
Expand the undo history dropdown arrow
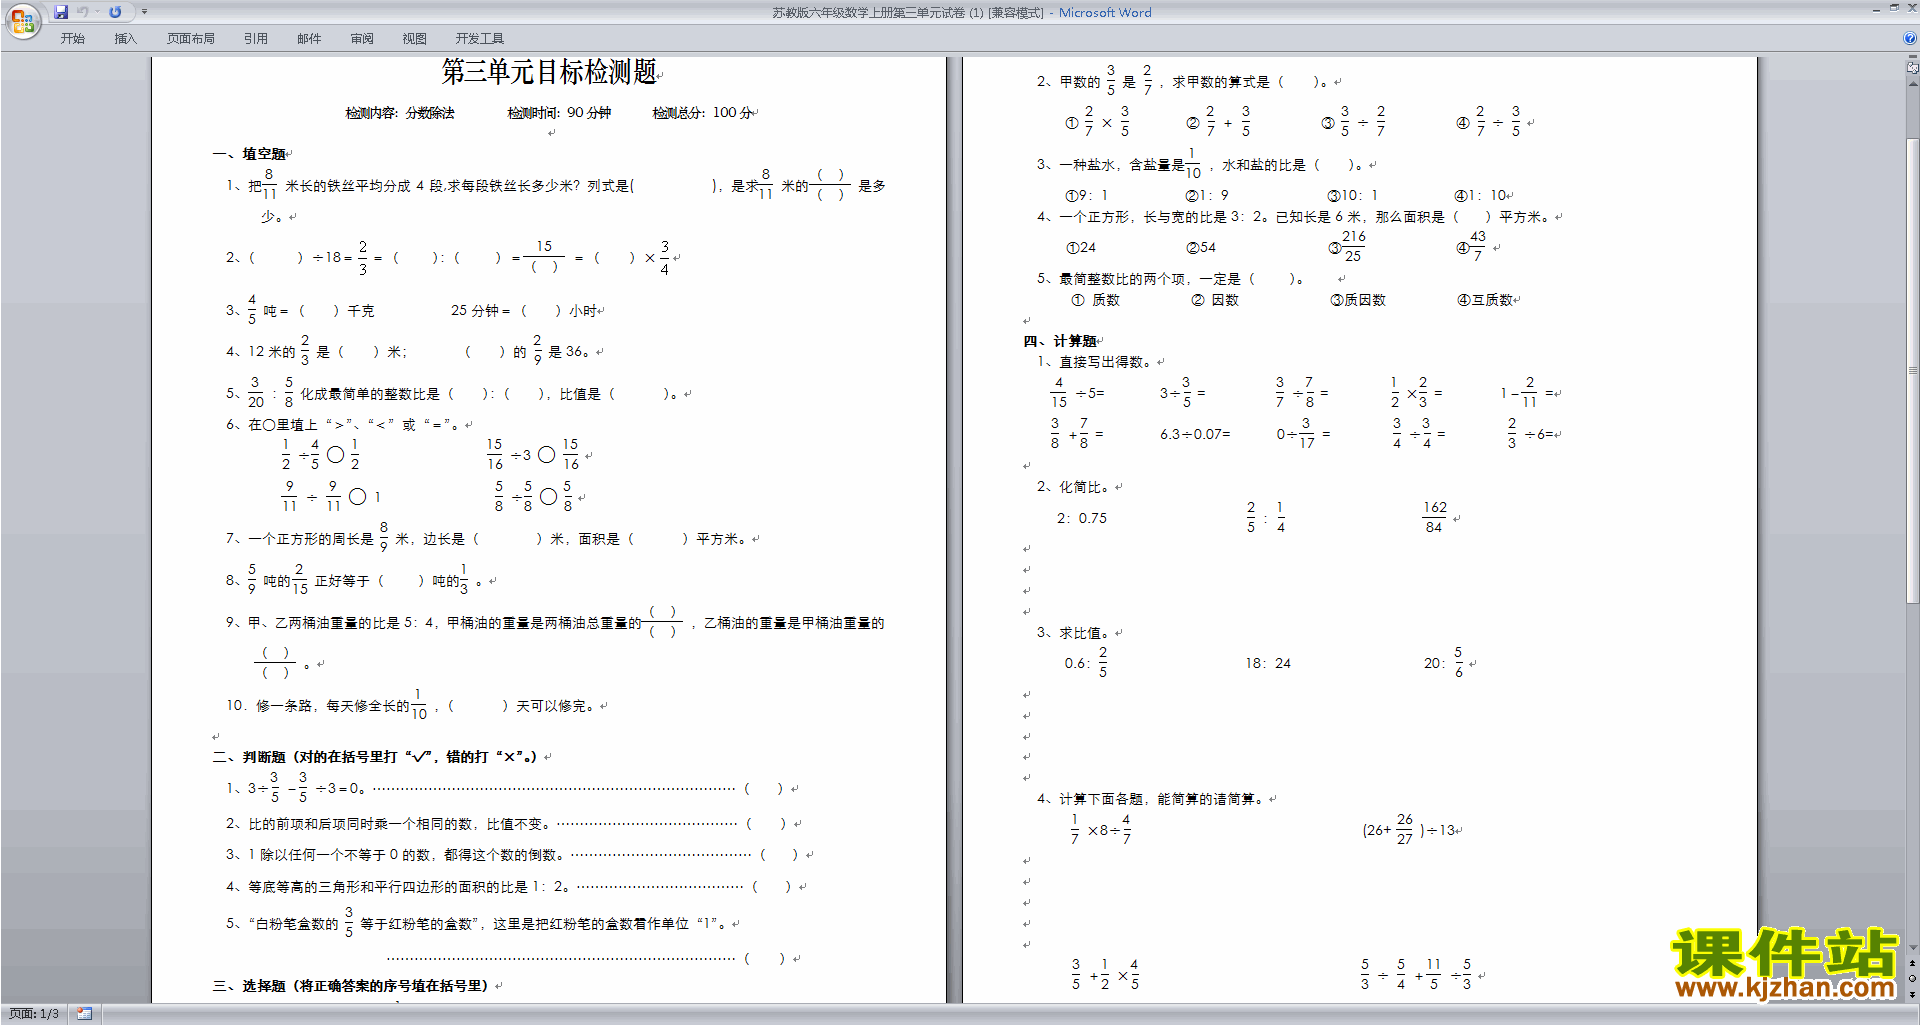(97, 12)
